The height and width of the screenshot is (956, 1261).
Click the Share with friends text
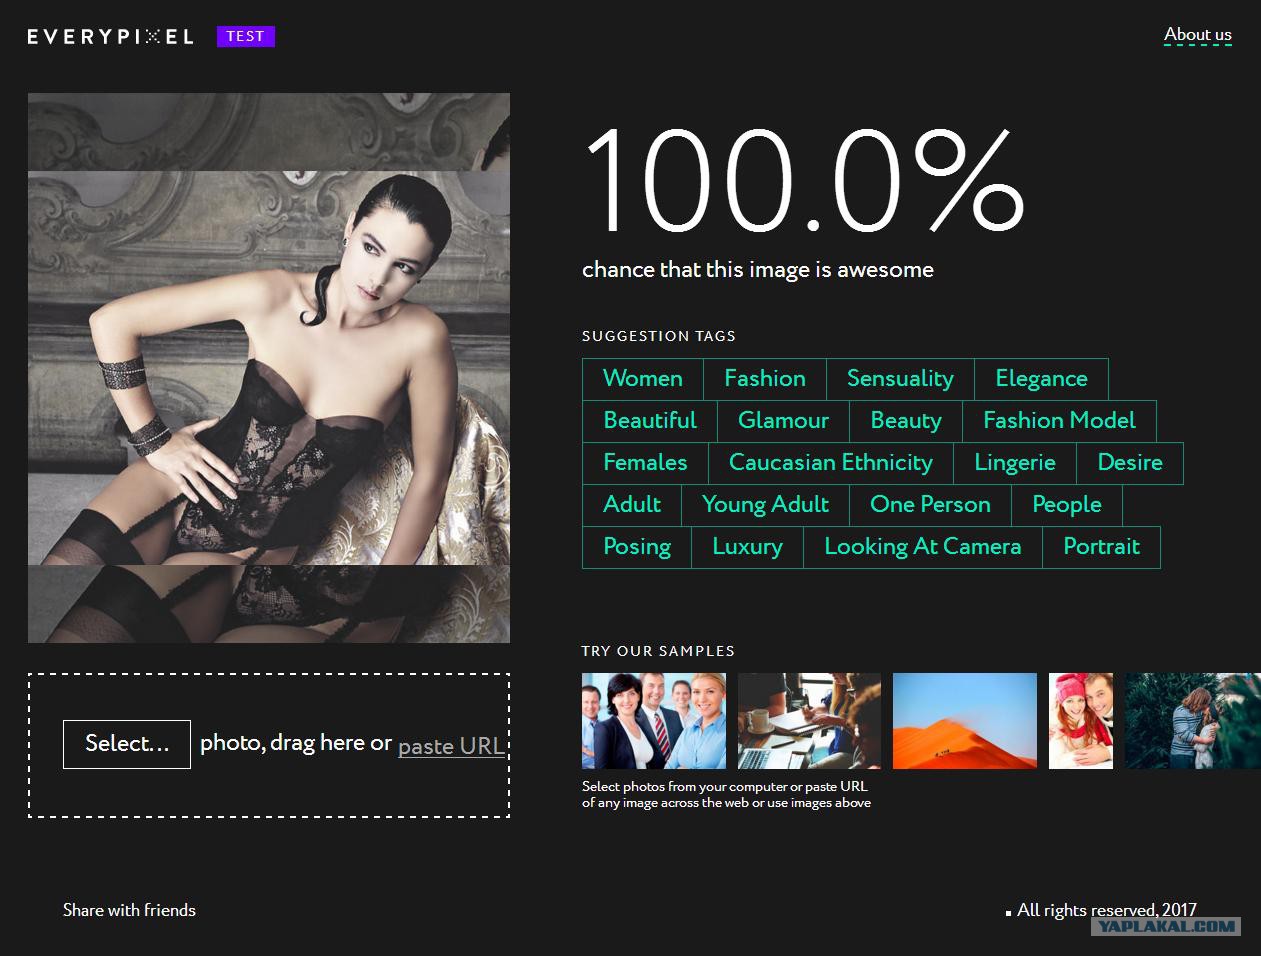coord(129,910)
